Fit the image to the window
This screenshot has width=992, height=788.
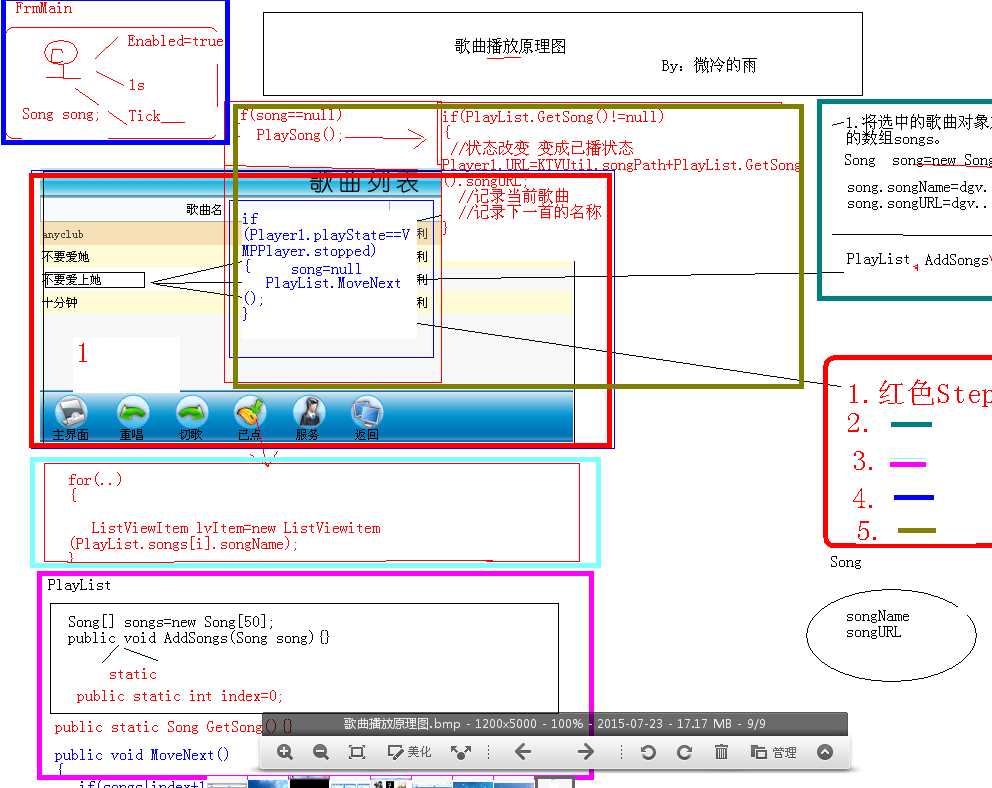(357, 752)
